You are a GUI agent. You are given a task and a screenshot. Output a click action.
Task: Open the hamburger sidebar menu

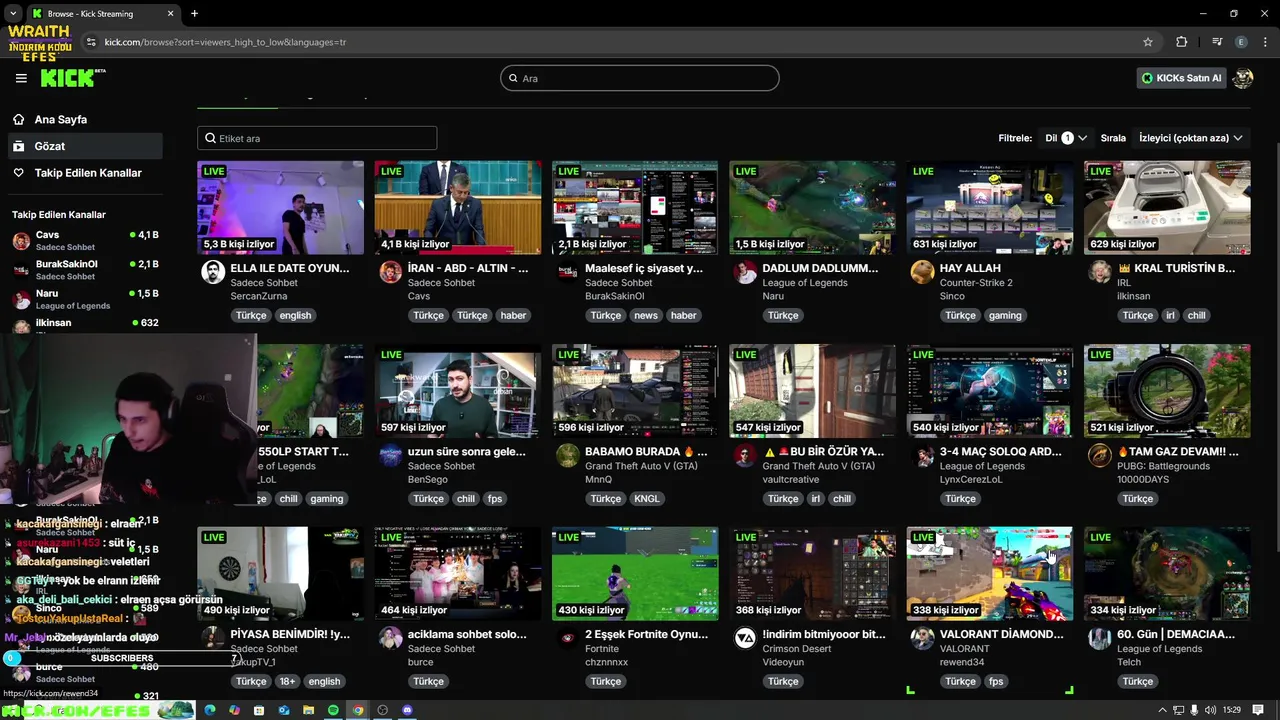click(21, 78)
